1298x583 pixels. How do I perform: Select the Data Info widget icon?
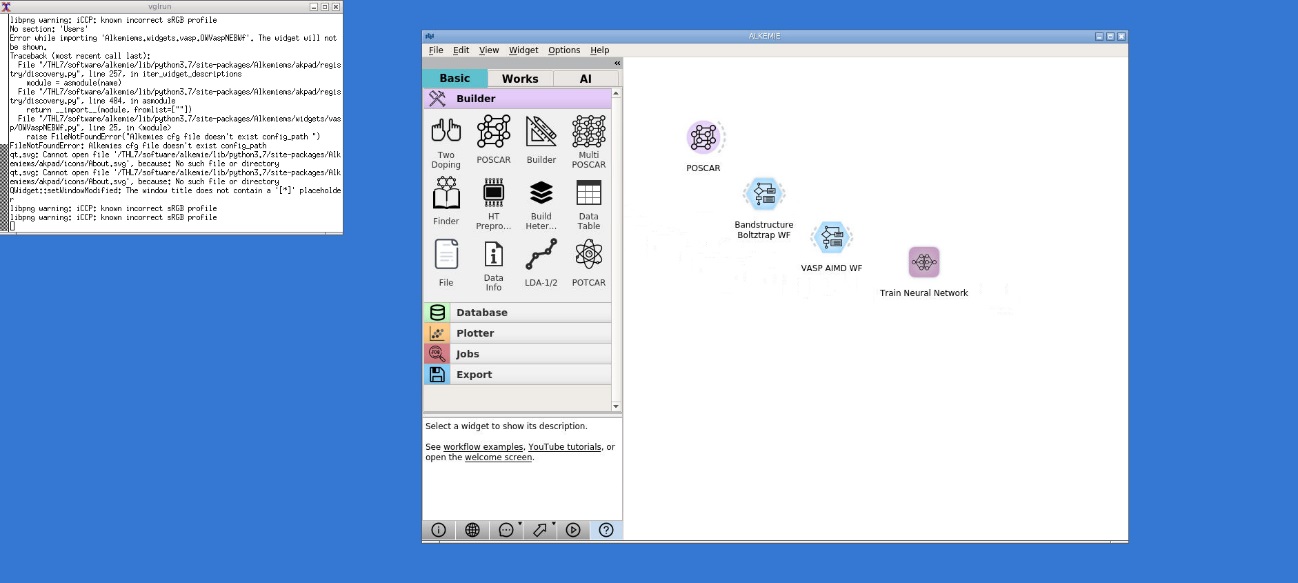(x=493, y=255)
